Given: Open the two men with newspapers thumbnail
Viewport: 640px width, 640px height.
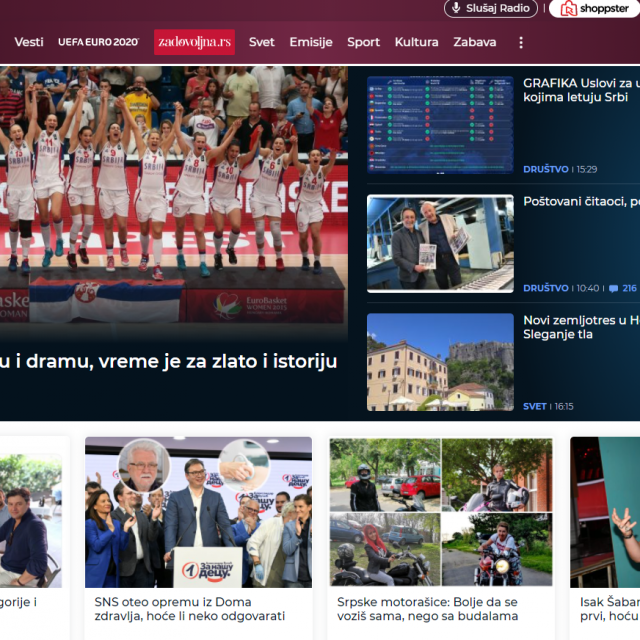Looking at the screenshot, I should (x=440, y=244).
